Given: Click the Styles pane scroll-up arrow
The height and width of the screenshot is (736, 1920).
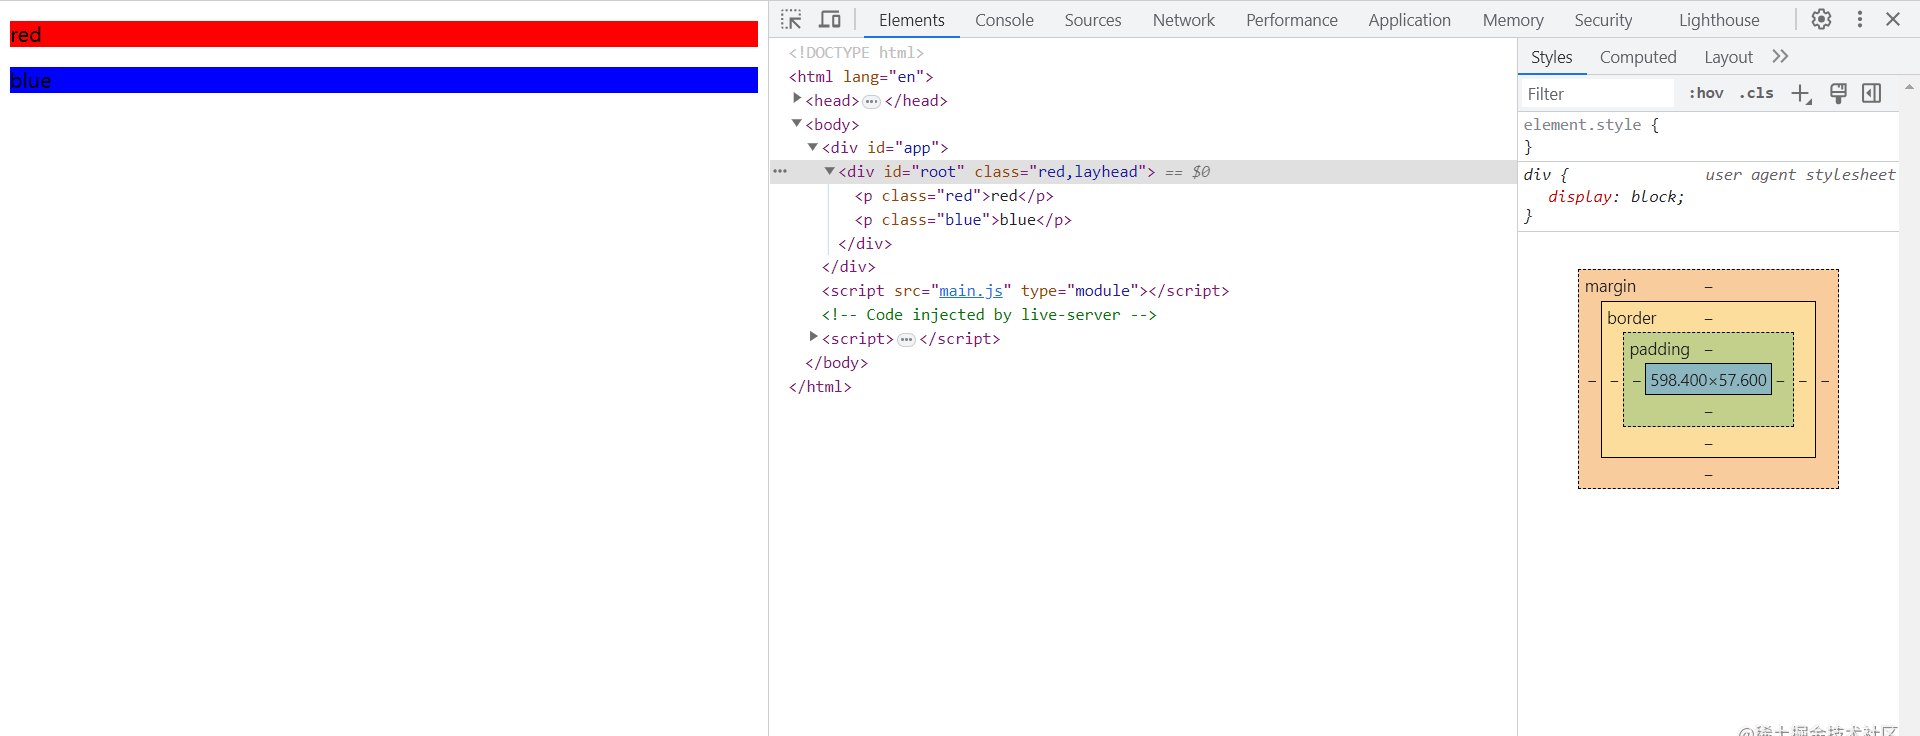Looking at the screenshot, I should click(x=1909, y=87).
